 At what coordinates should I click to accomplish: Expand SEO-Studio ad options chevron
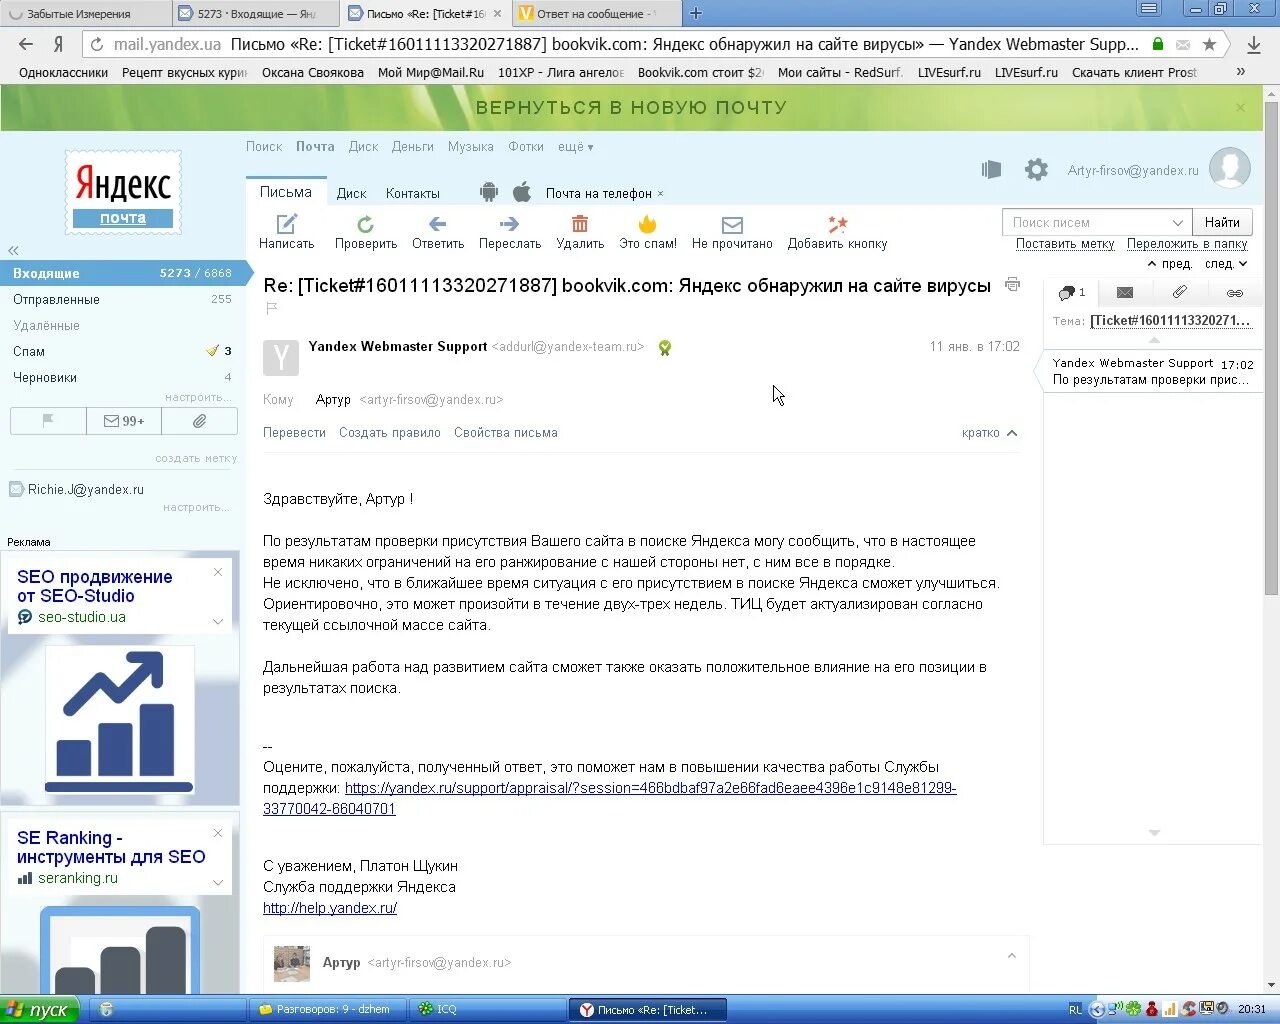(x=218, y=621)
